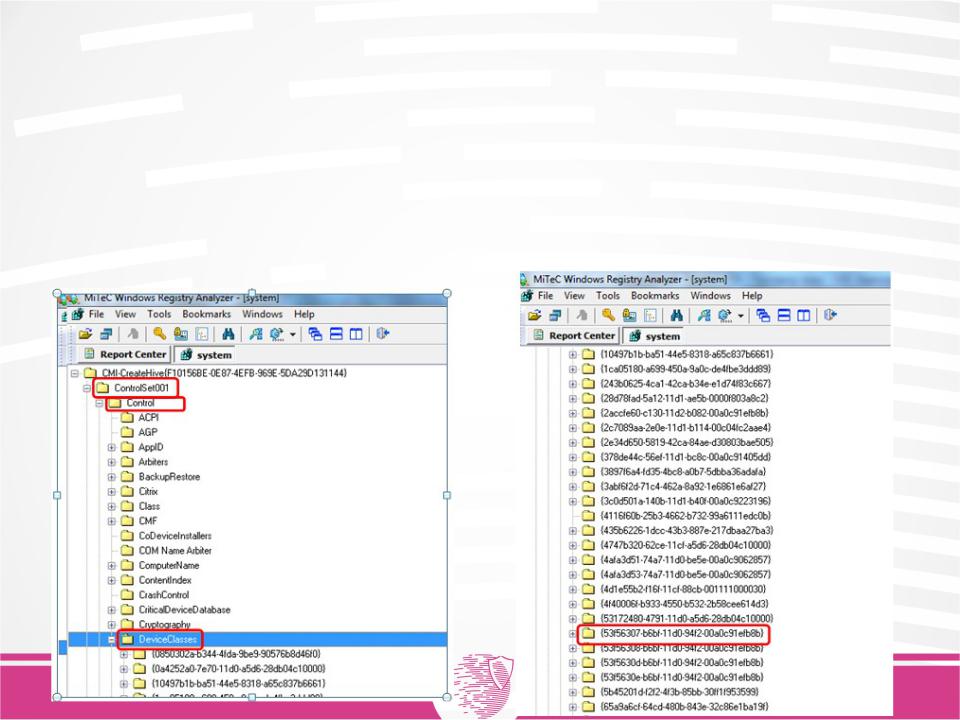This screenshot has height=720, width=960.
Task: Click Cascade windows icon in right window
Action: [x=763, y=315]
